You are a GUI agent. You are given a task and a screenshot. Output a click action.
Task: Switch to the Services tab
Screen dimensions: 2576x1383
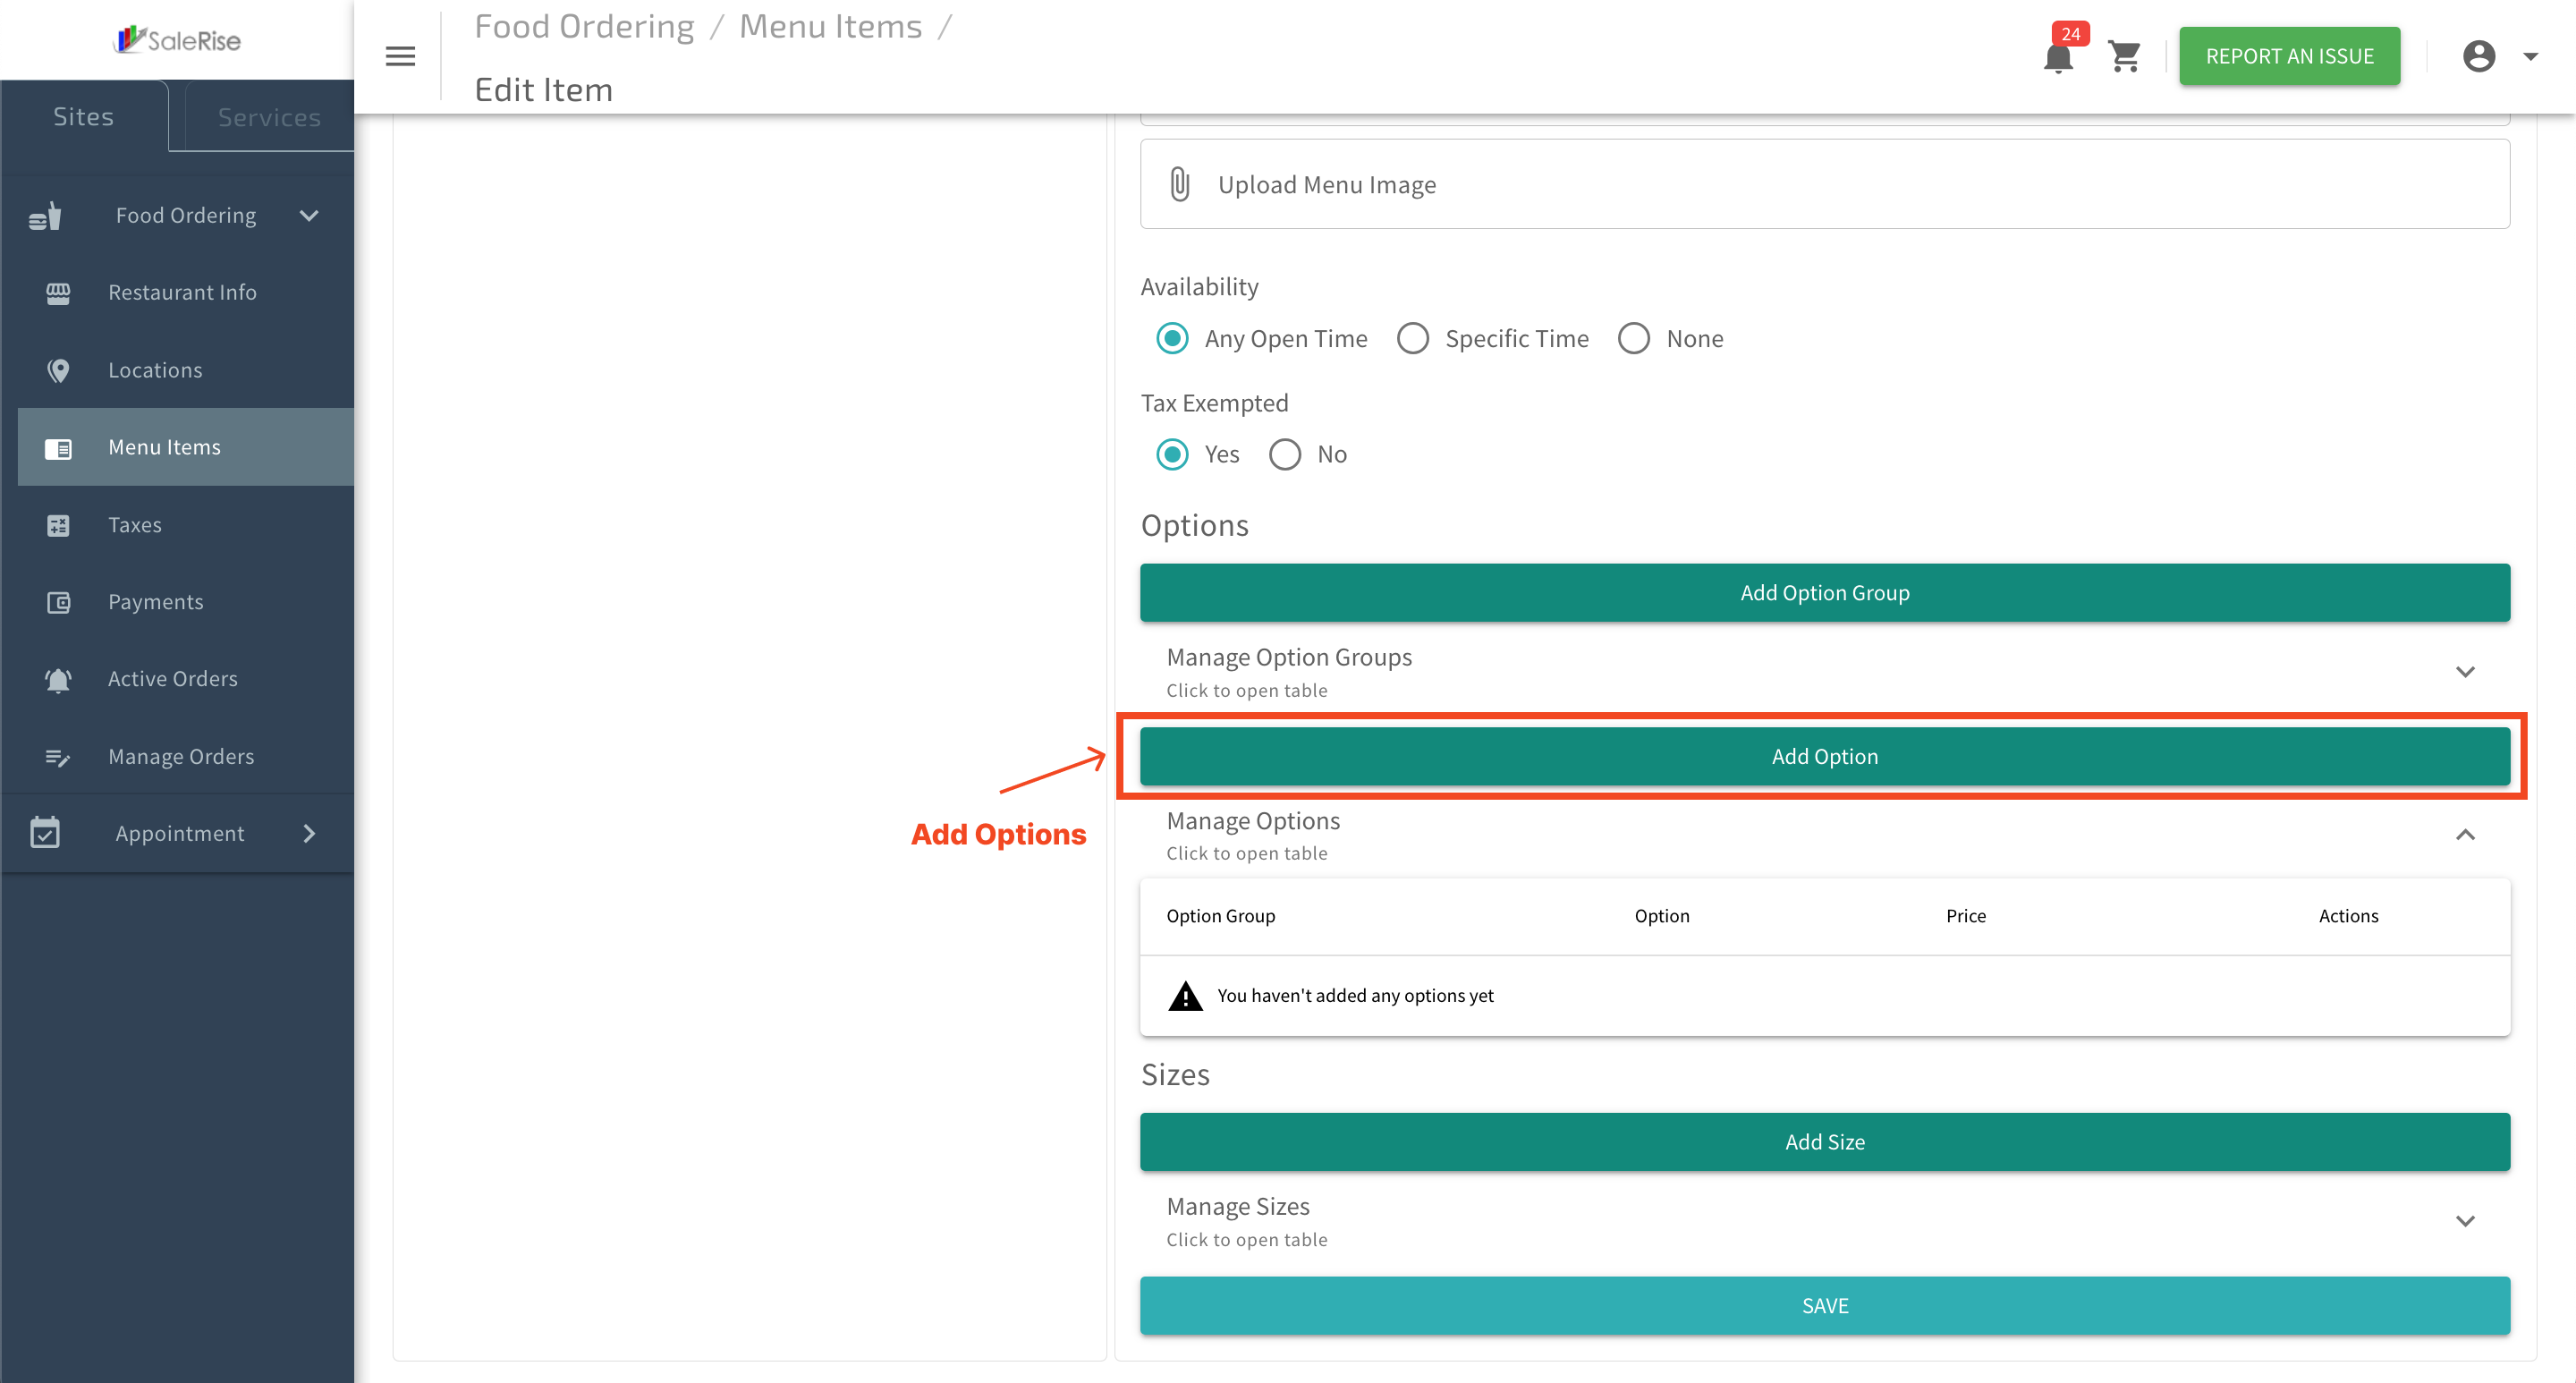(269, 117)
